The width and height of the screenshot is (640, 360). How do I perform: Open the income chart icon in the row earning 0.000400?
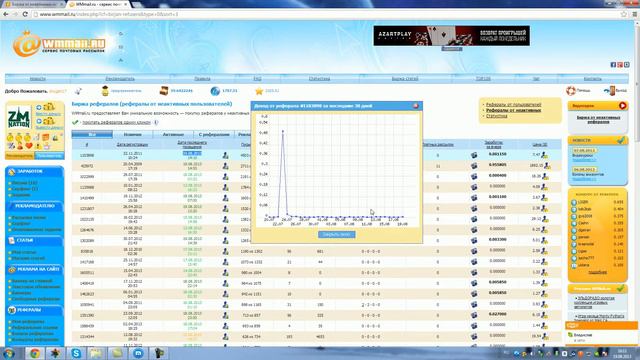[x=474, y=176]
